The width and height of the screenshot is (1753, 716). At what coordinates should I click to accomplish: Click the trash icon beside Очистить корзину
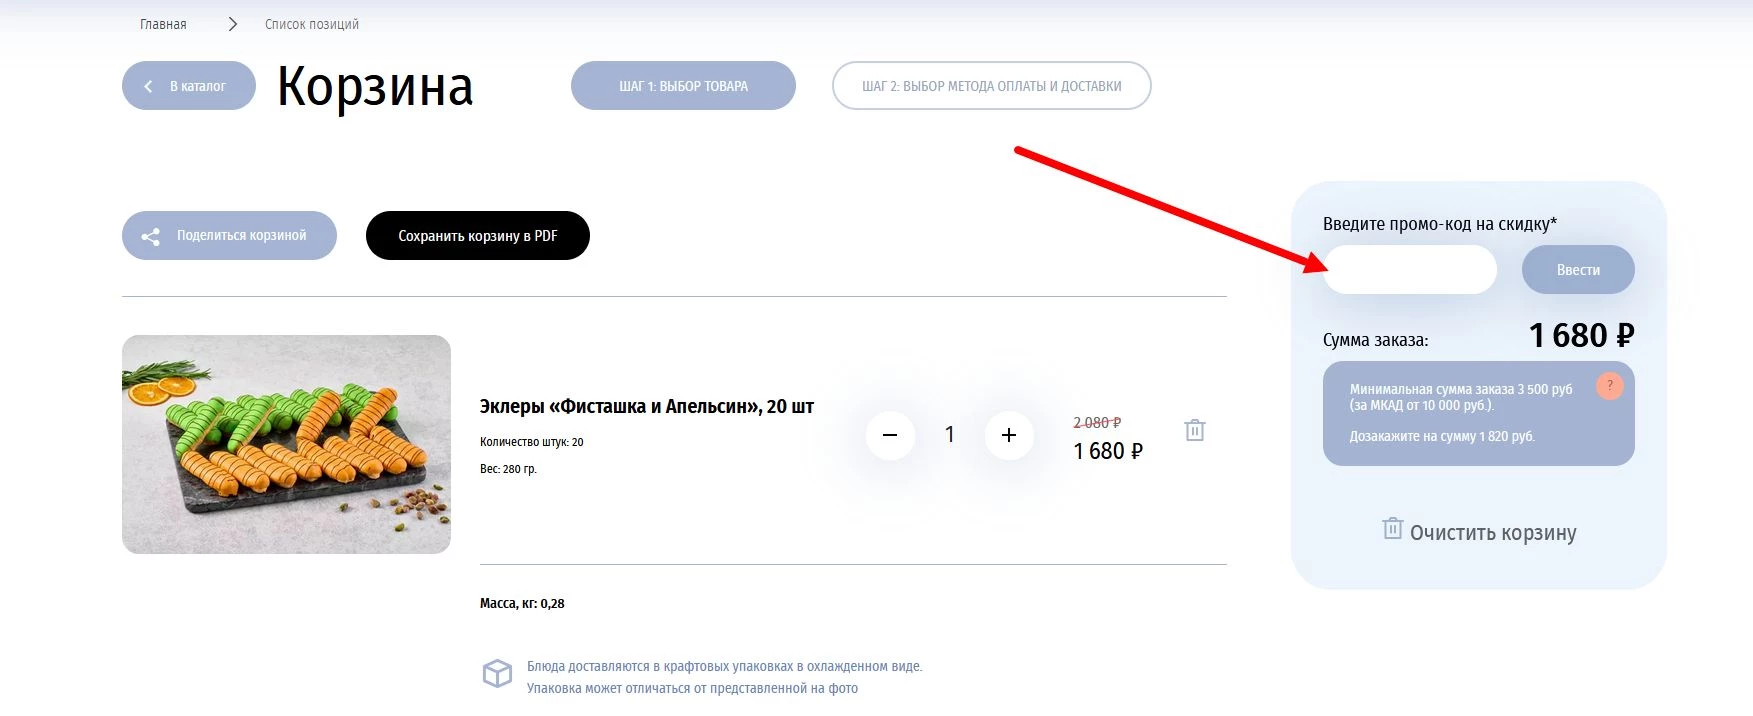click(1392, 528)
